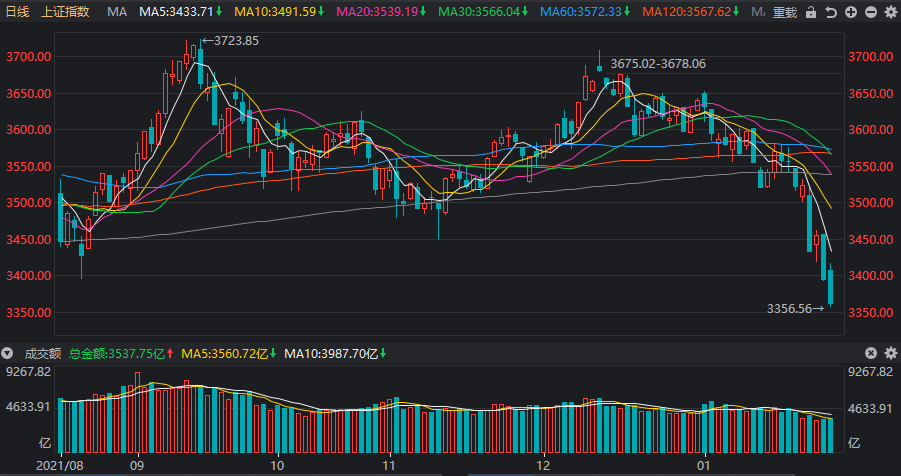Close the 成交额 volume panel

click(x=871, y=353)
